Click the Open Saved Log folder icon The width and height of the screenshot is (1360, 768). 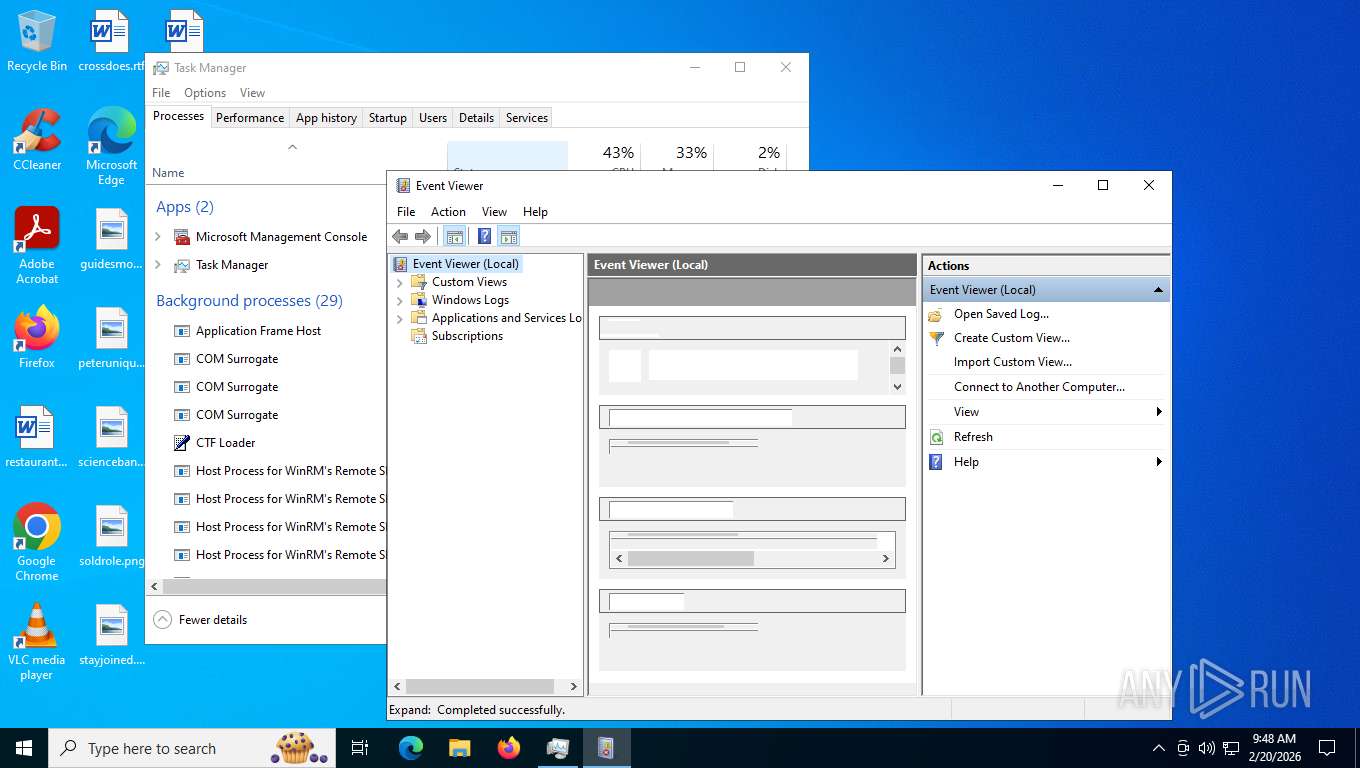pos(936,314)
